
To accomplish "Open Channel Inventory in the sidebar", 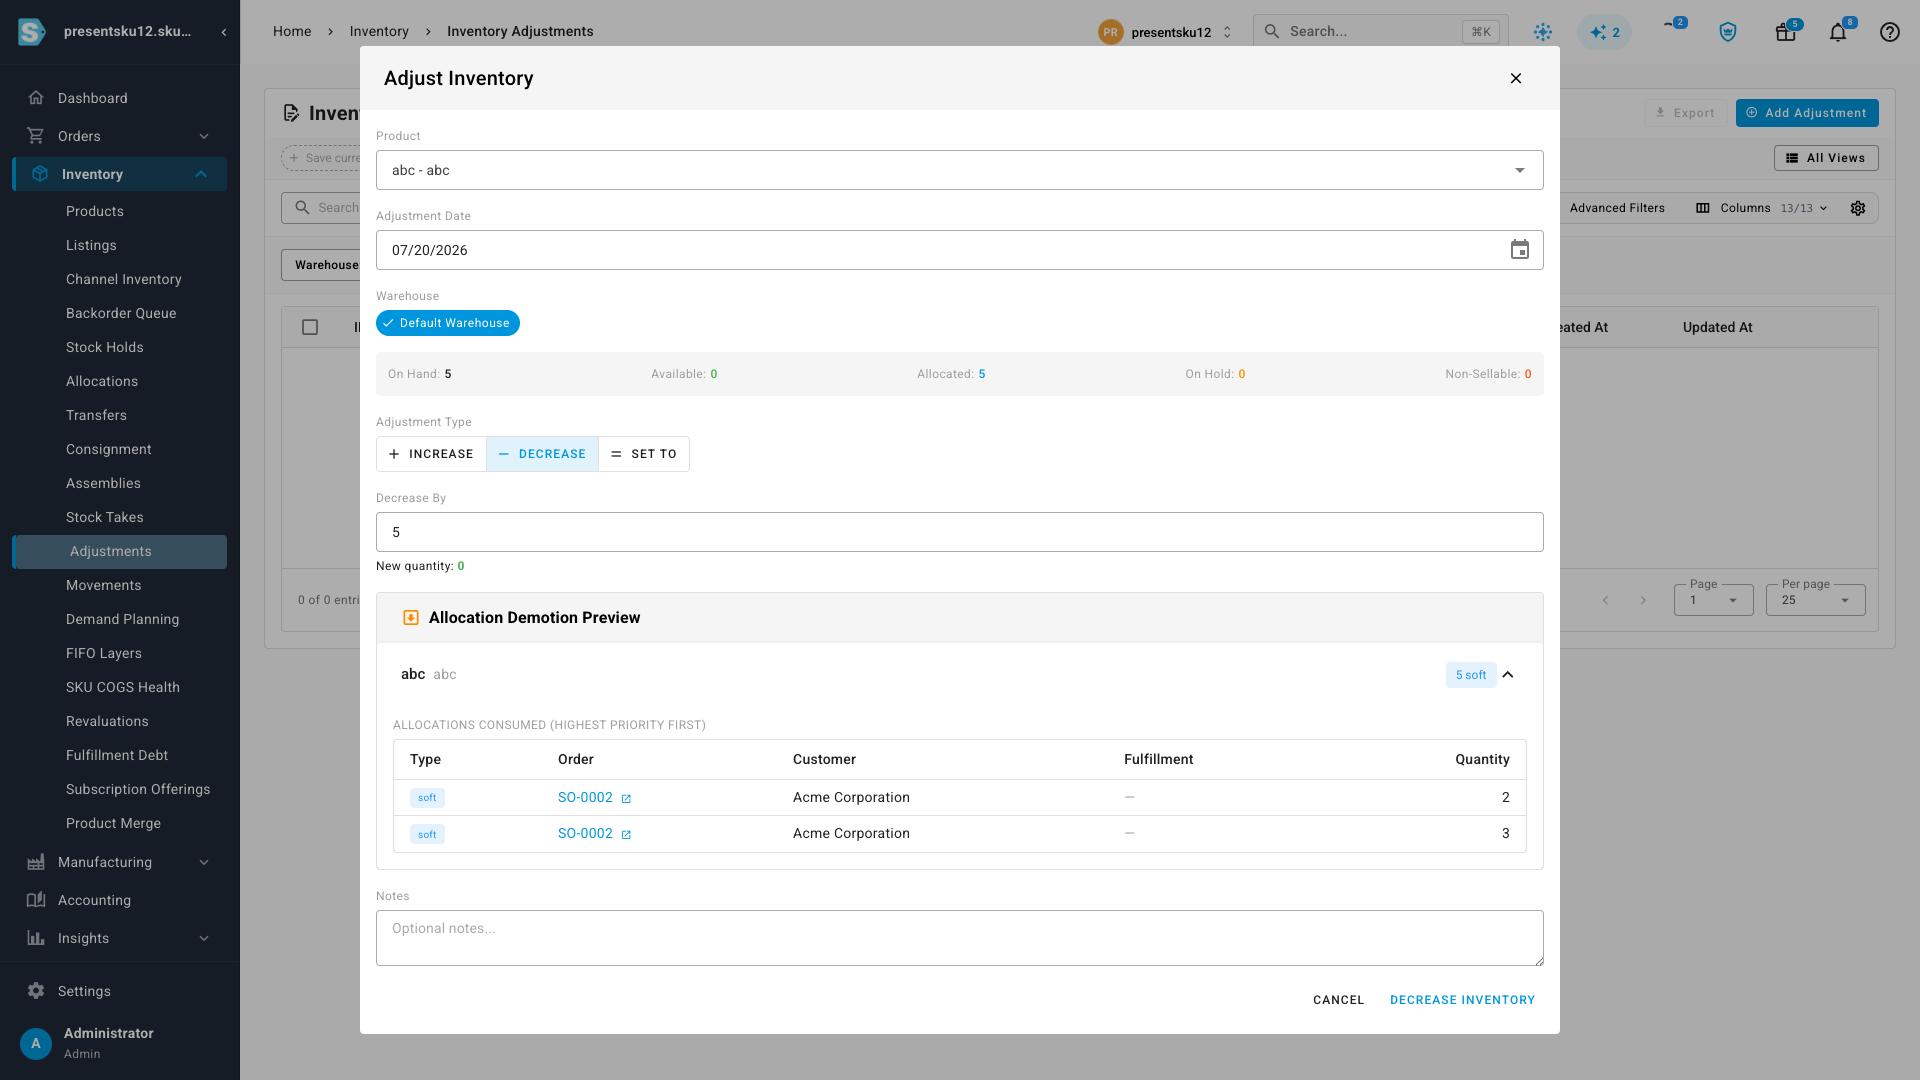I will (124, 279).
